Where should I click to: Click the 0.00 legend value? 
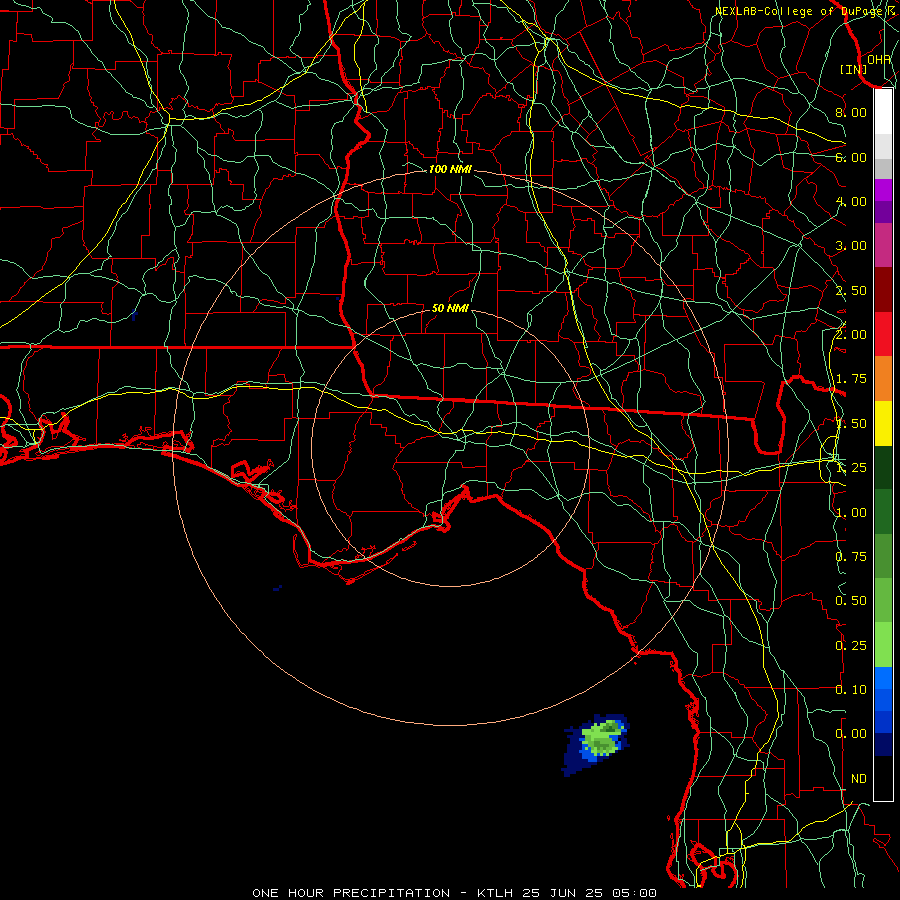(851, 734)
